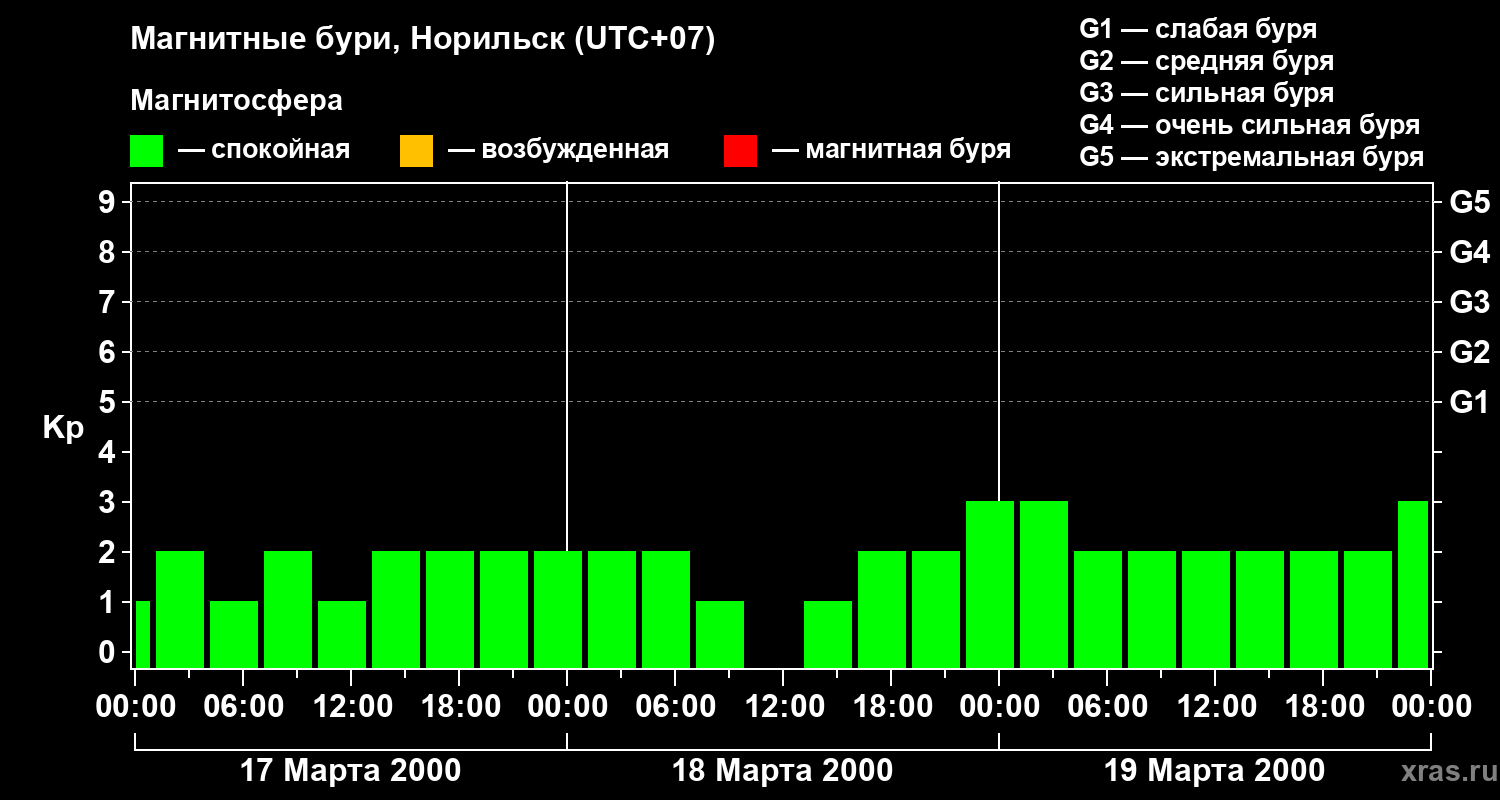Image resolution: width=1500 pixels, height=800 pixels.
Task: Click '06:00' tick label under 17 Марта
Action: pyautogui.click(x=242, y=707)
